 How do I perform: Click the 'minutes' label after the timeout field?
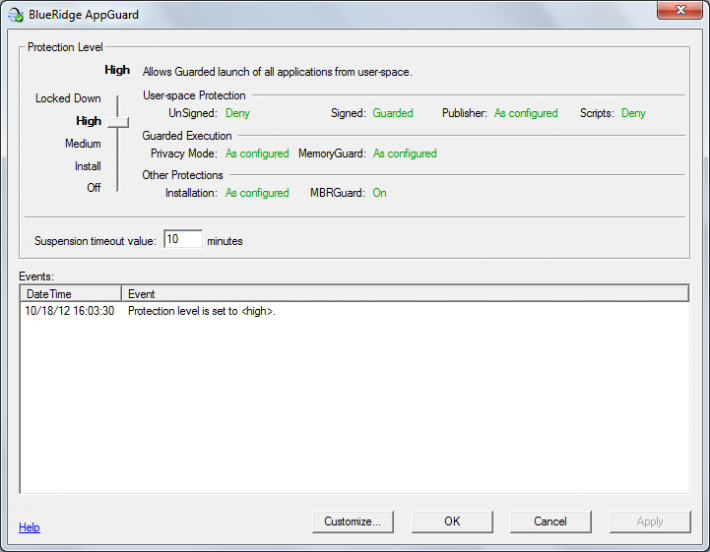(225, 241)
